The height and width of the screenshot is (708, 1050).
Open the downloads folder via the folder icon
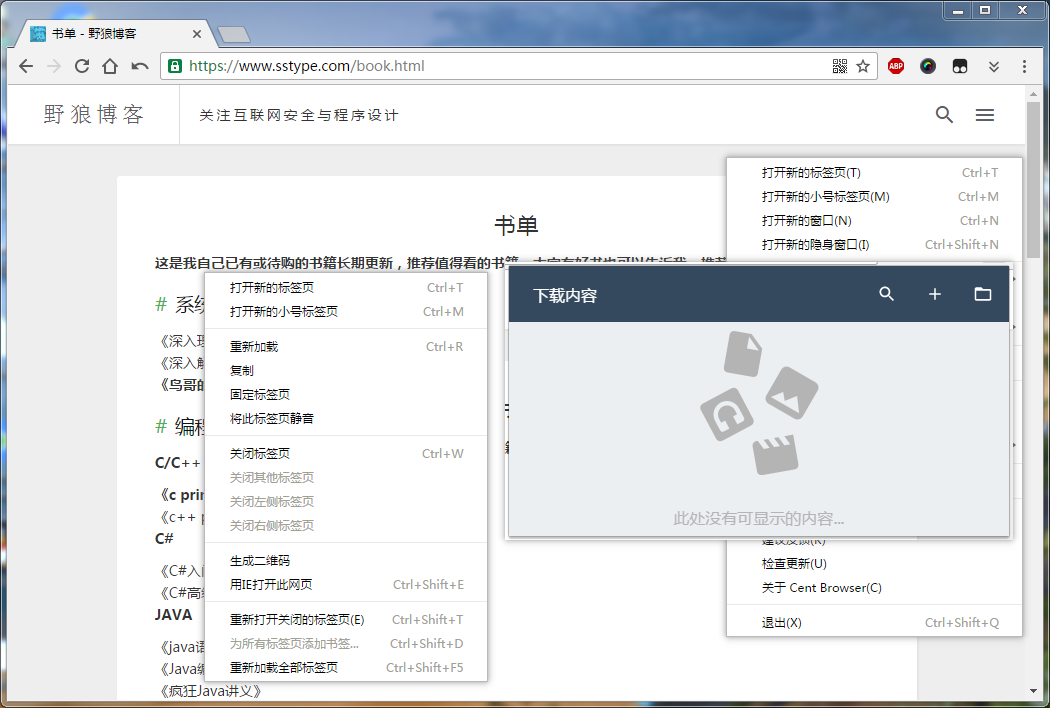[983, 294]
